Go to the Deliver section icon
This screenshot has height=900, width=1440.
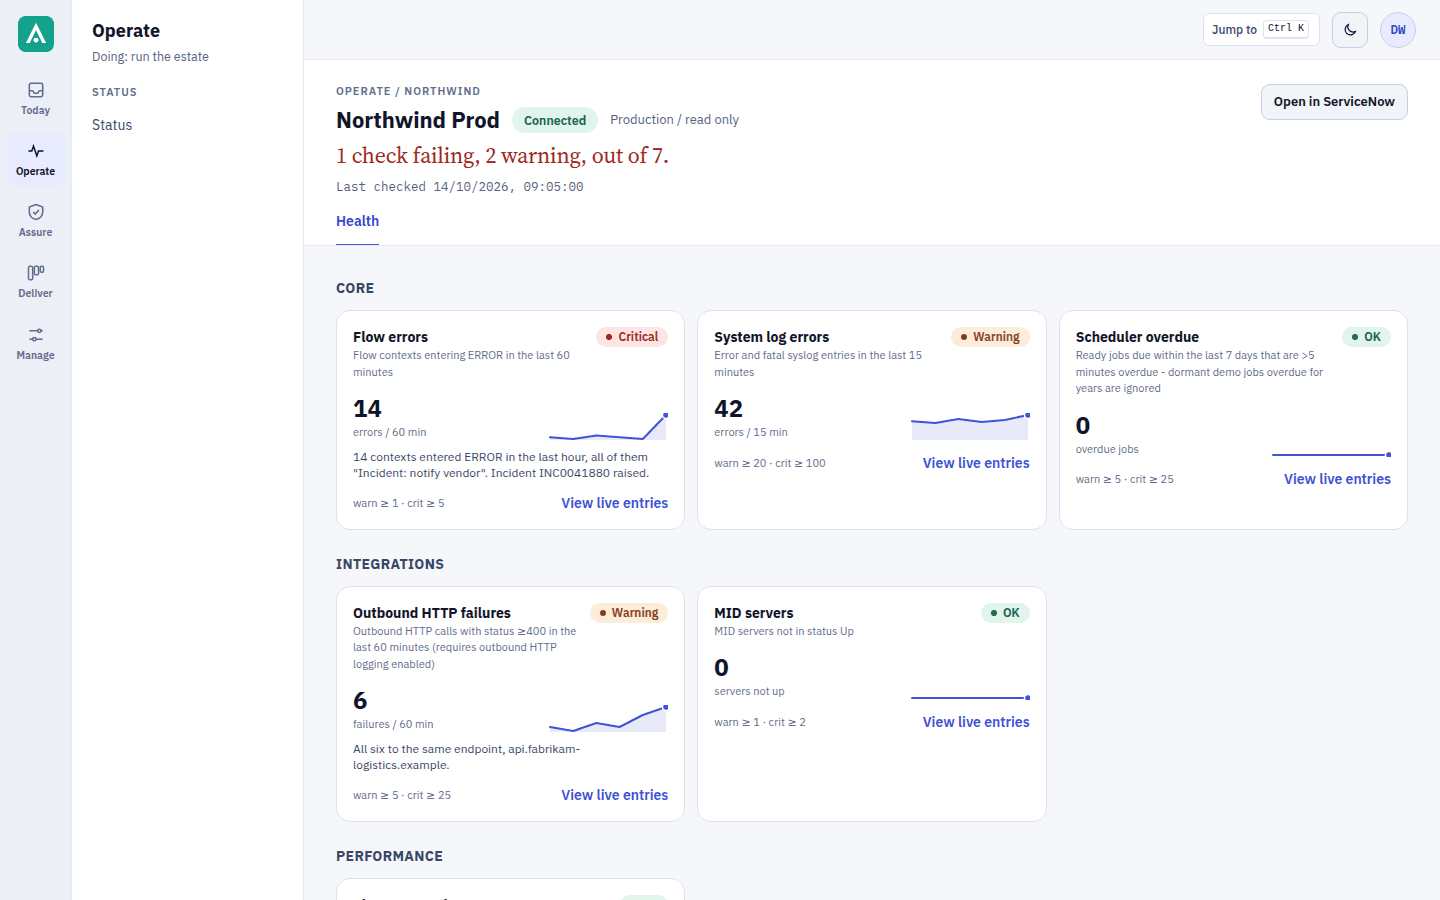pos(36,273)
